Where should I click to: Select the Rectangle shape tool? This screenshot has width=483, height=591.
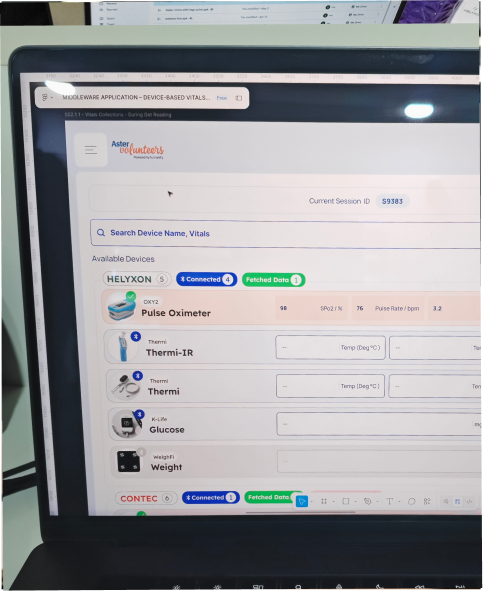point(346,501)
